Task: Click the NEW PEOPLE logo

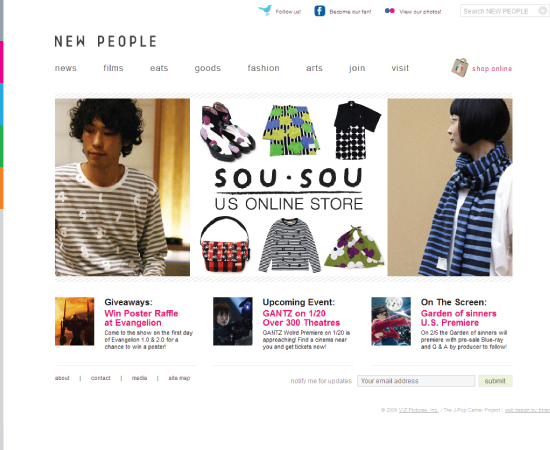Action: (x=106, y=41)
